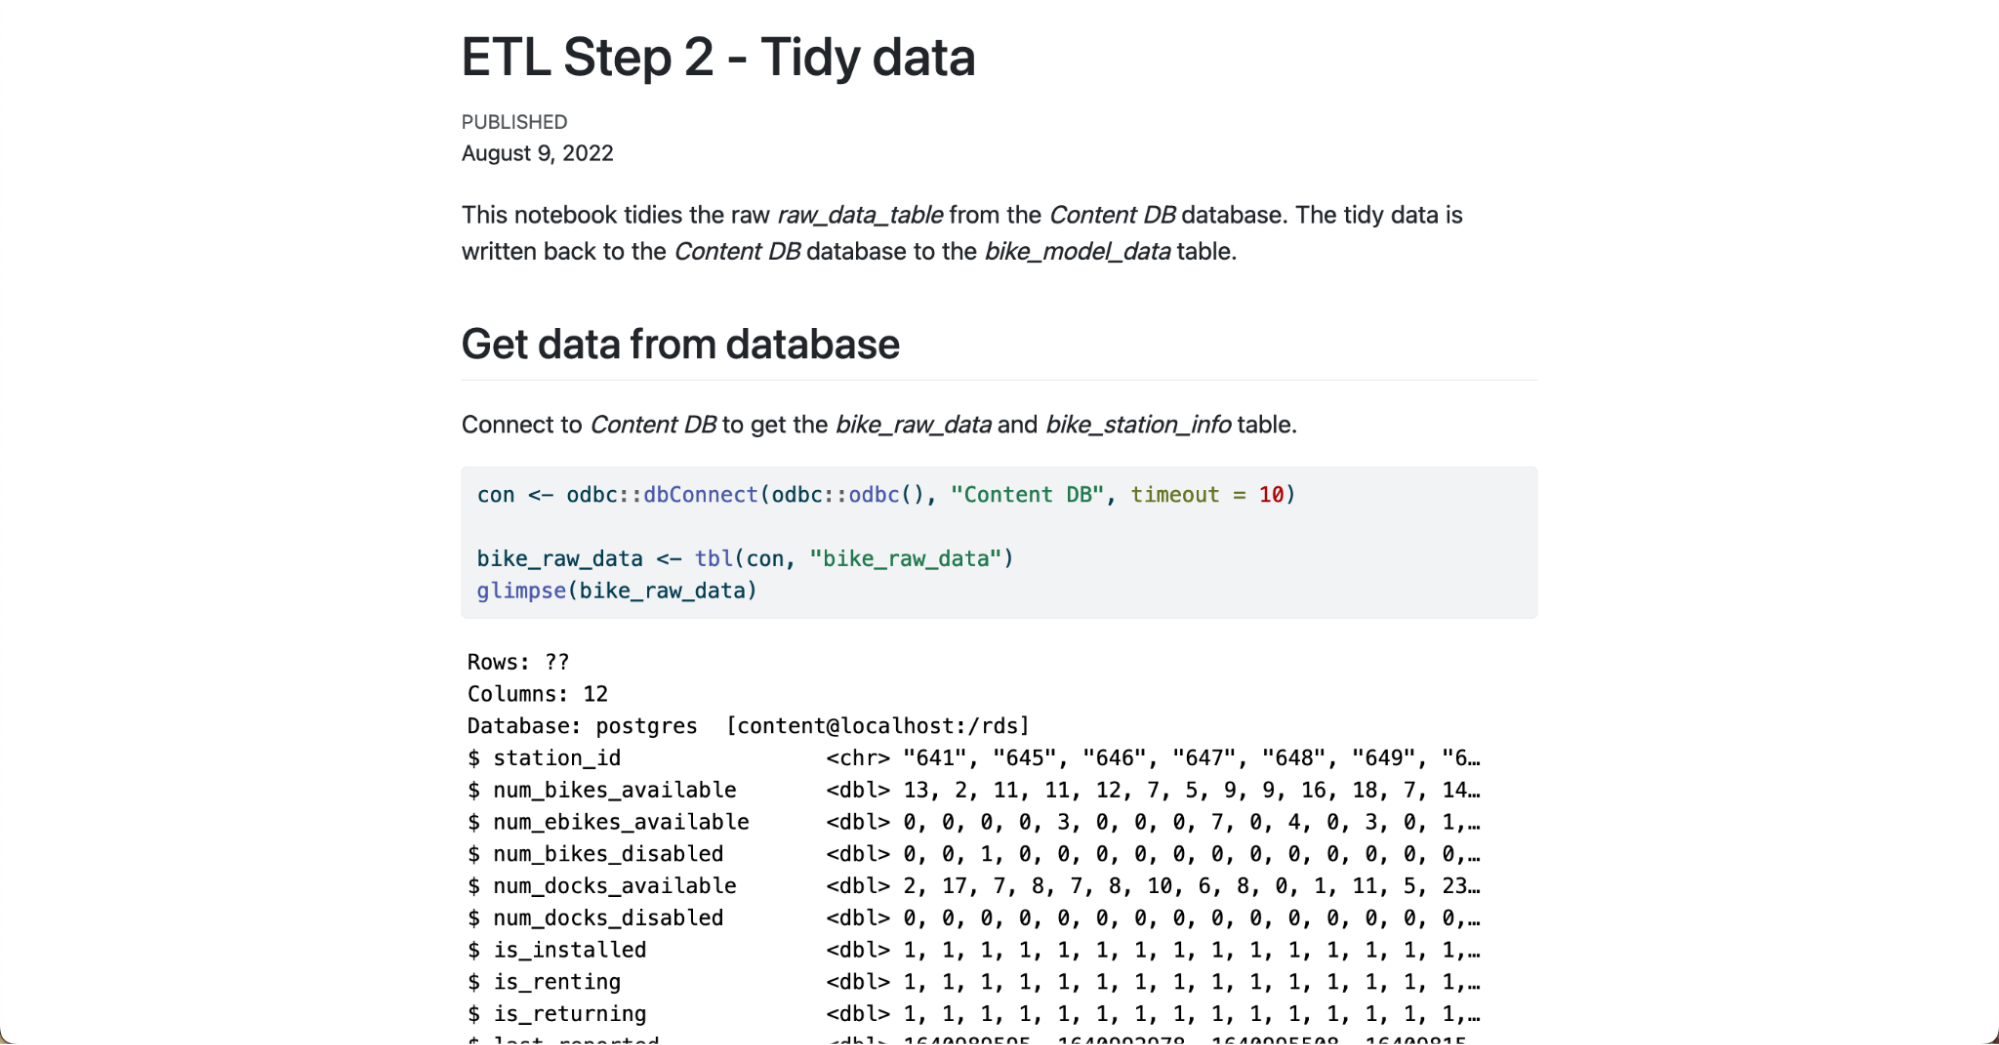Click the num_bikes_available column name
The image size is (1999, 1045).
(614, 790)
